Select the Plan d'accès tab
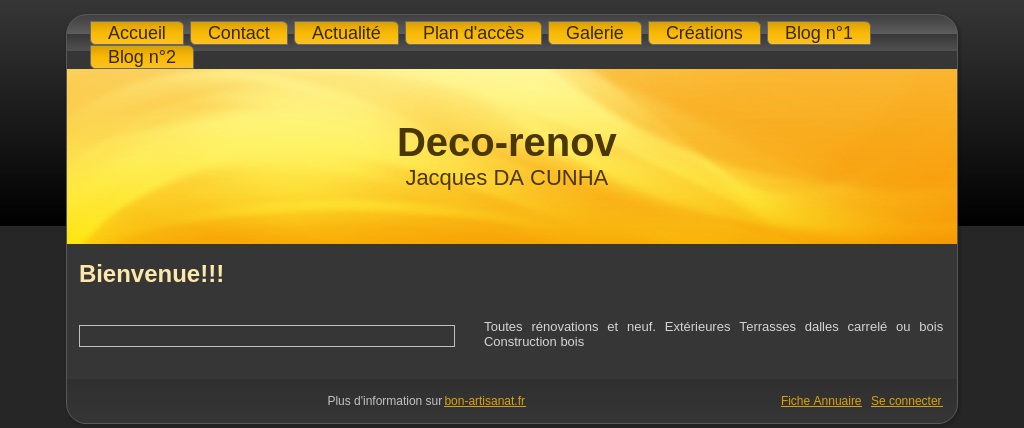 pos(473,33)
